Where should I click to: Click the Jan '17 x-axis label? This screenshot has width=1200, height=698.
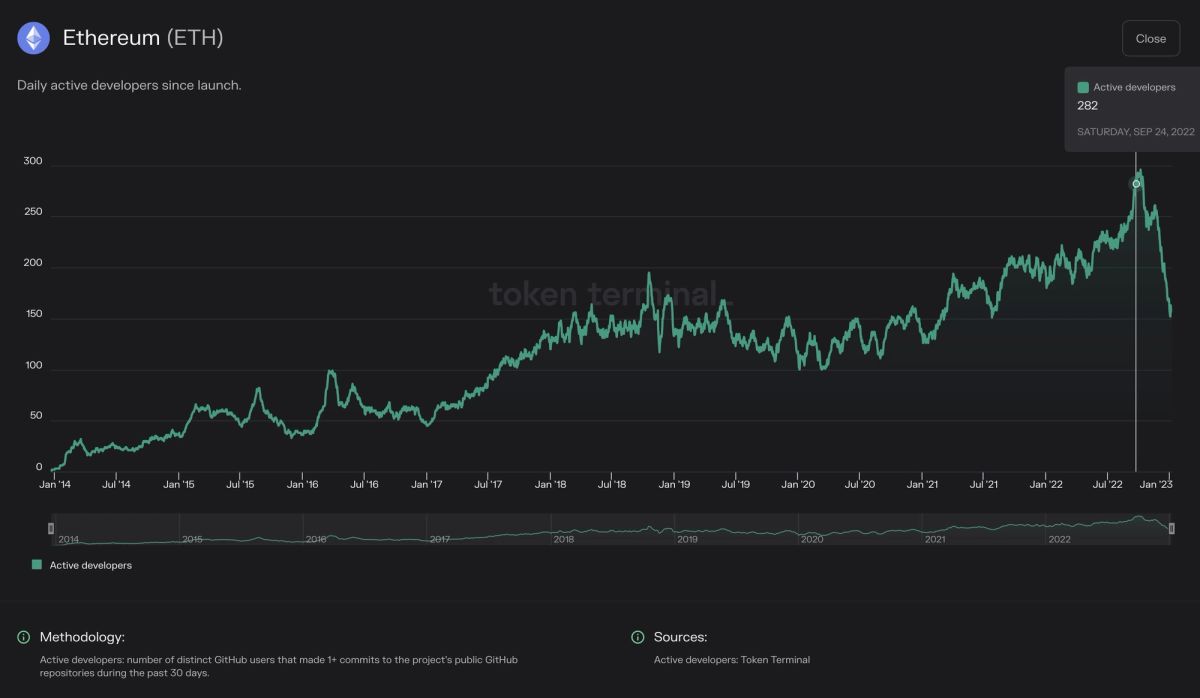[426, 485]
